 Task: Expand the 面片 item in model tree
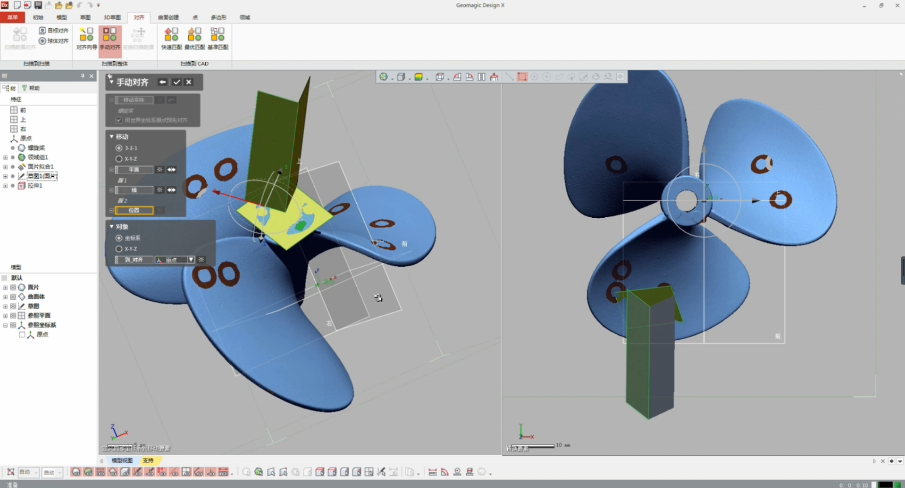coord(5,287)
